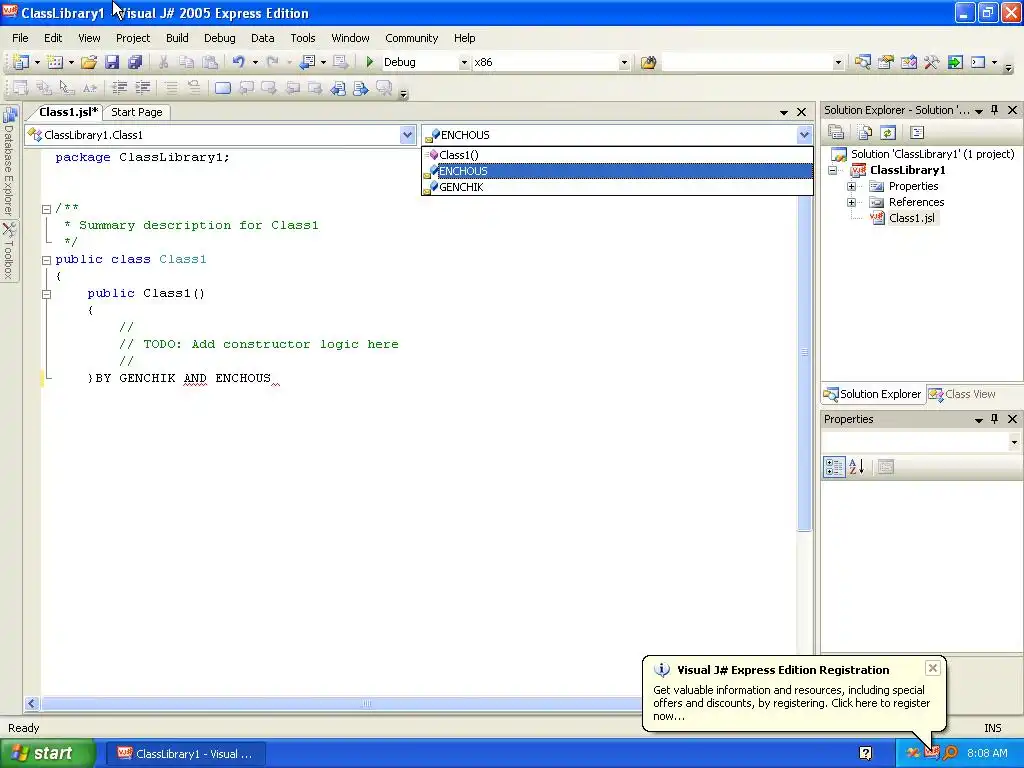Collapse the ClassLibrary1 project node
Viewport: 1024px width, 768px height.
(x=833, y=170)
